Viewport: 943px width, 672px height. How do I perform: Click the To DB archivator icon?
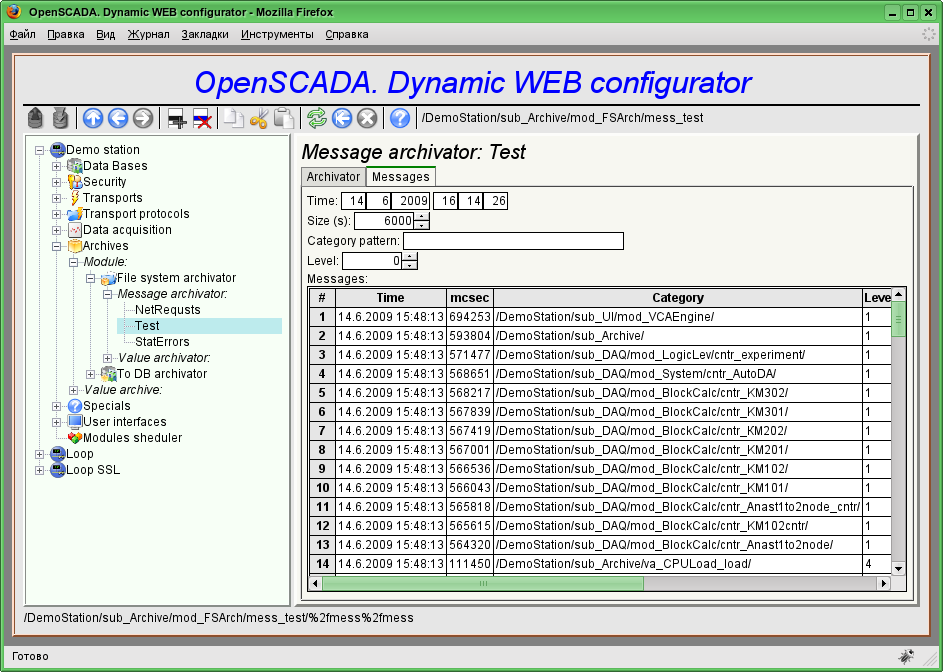point(108,374)
